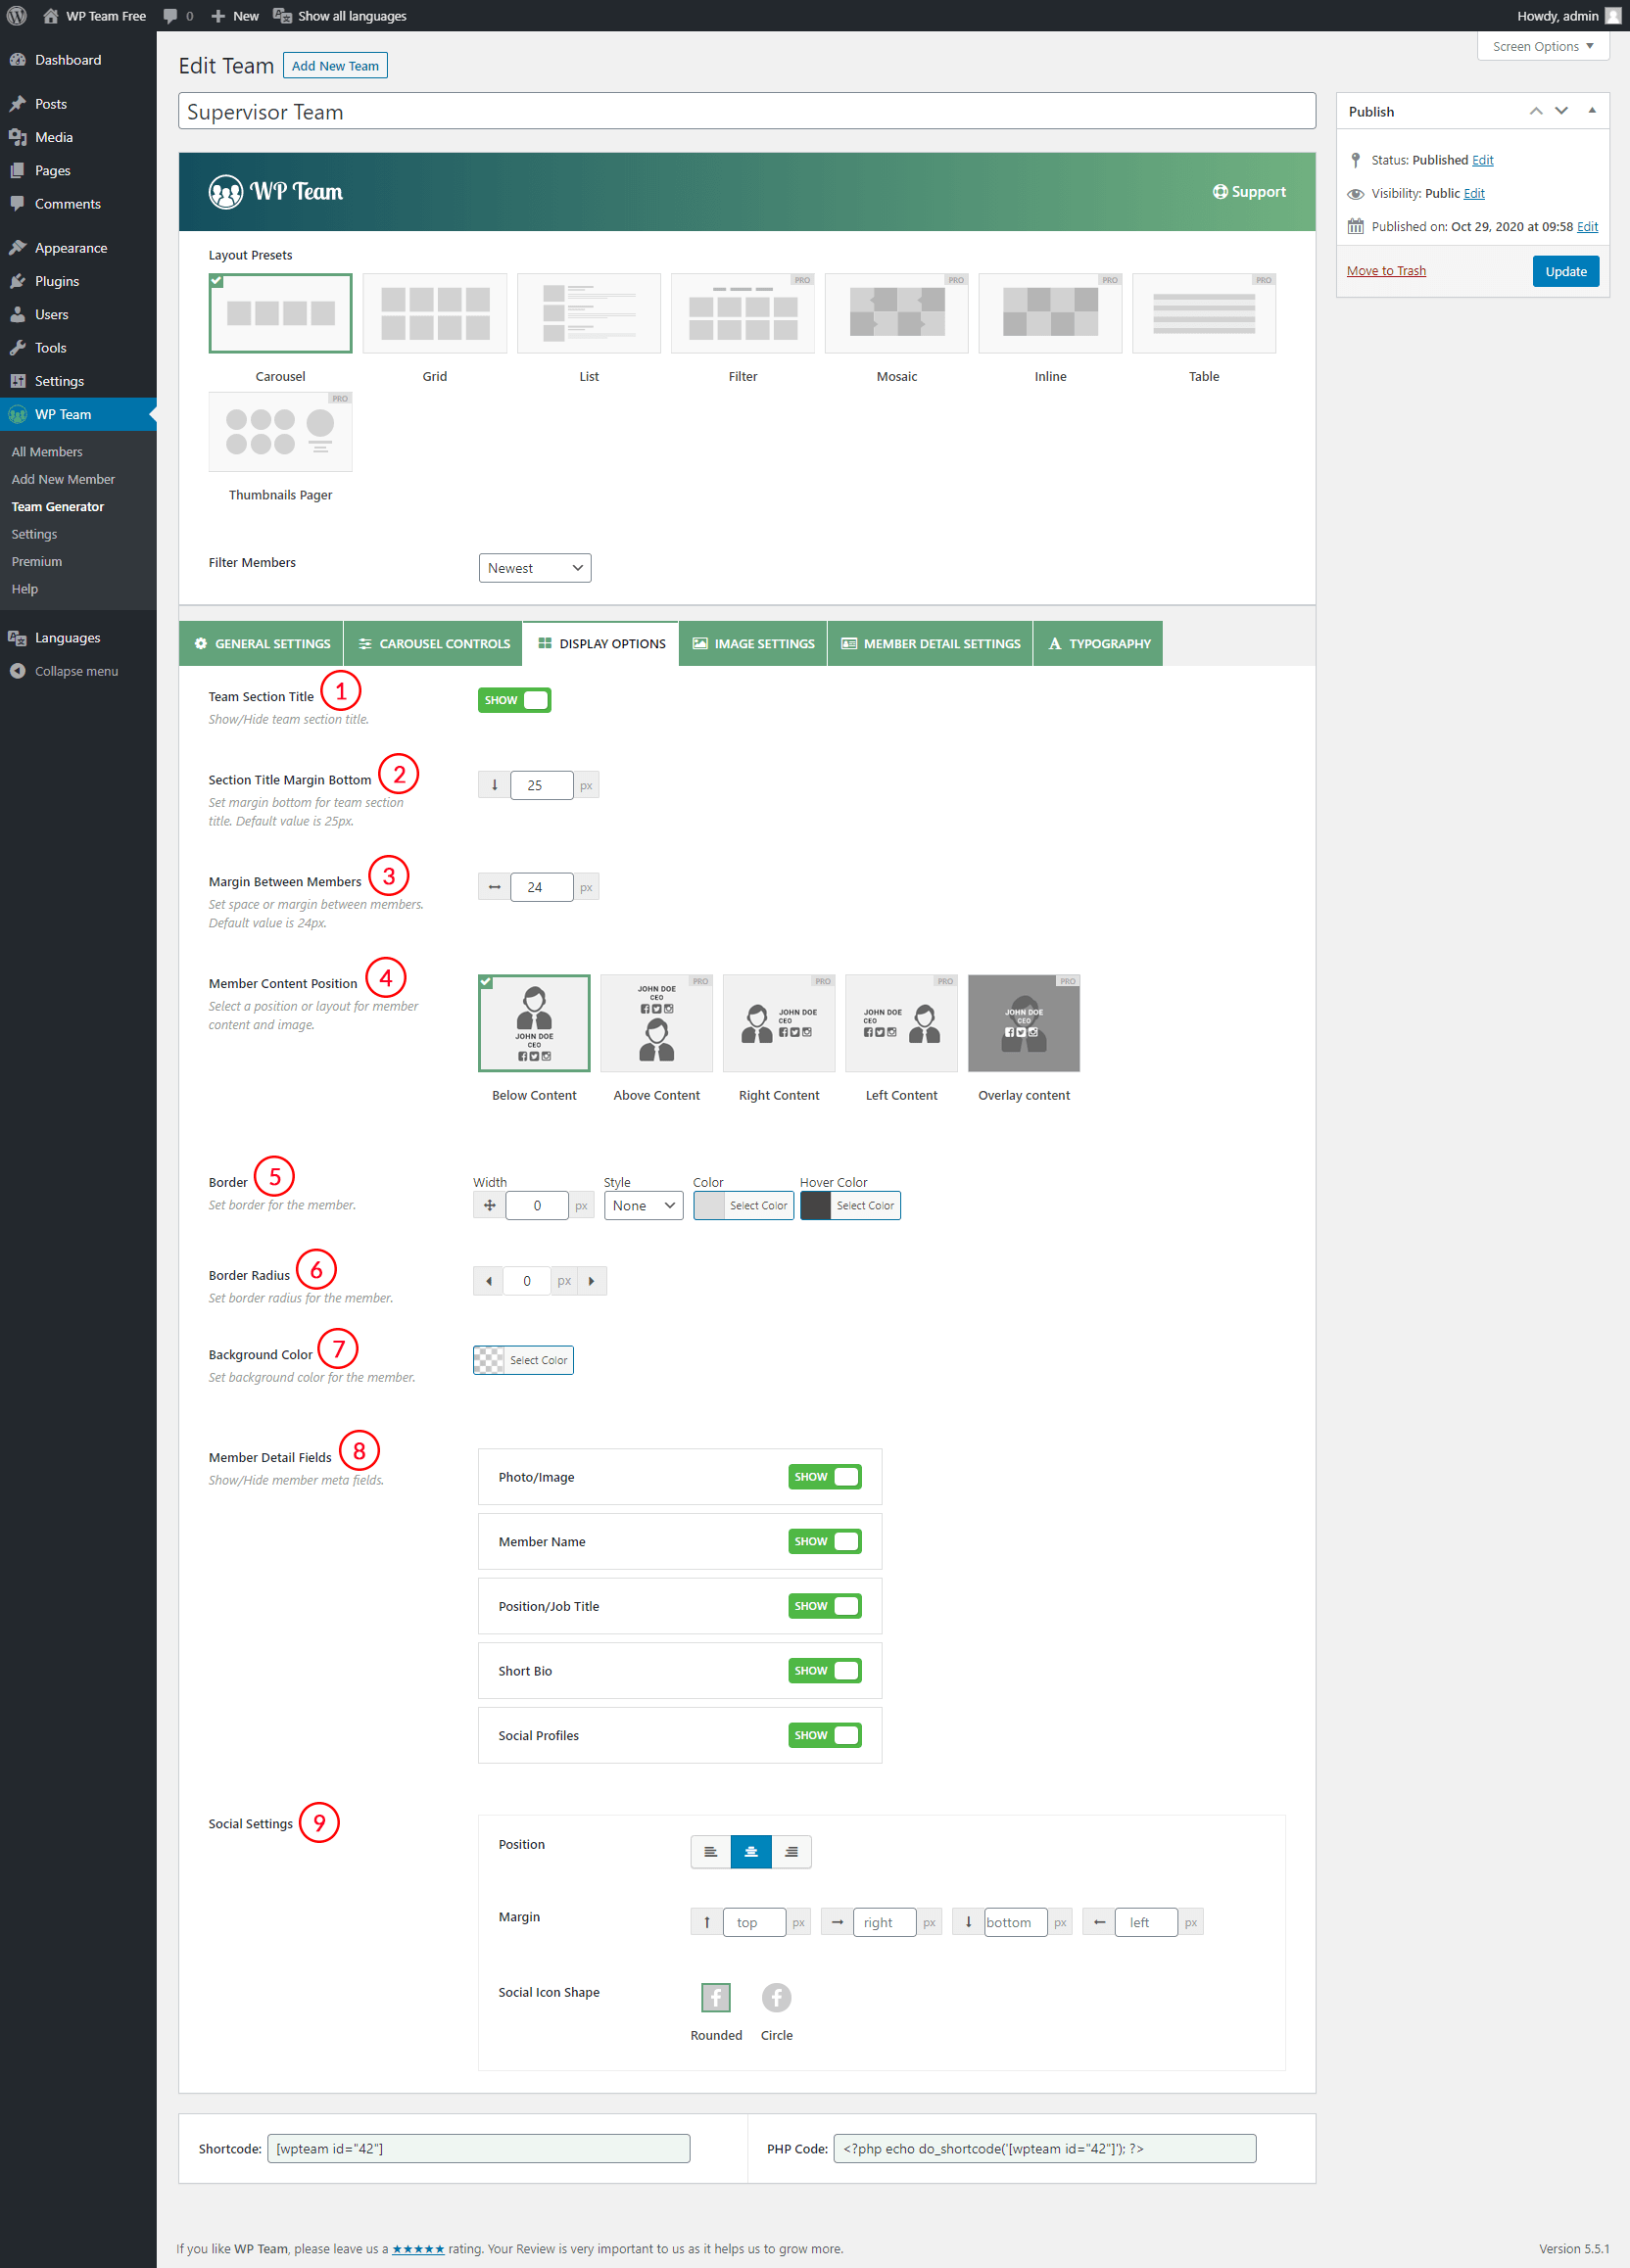Toggle Social Profiles field off

(x=824, y=1735)
